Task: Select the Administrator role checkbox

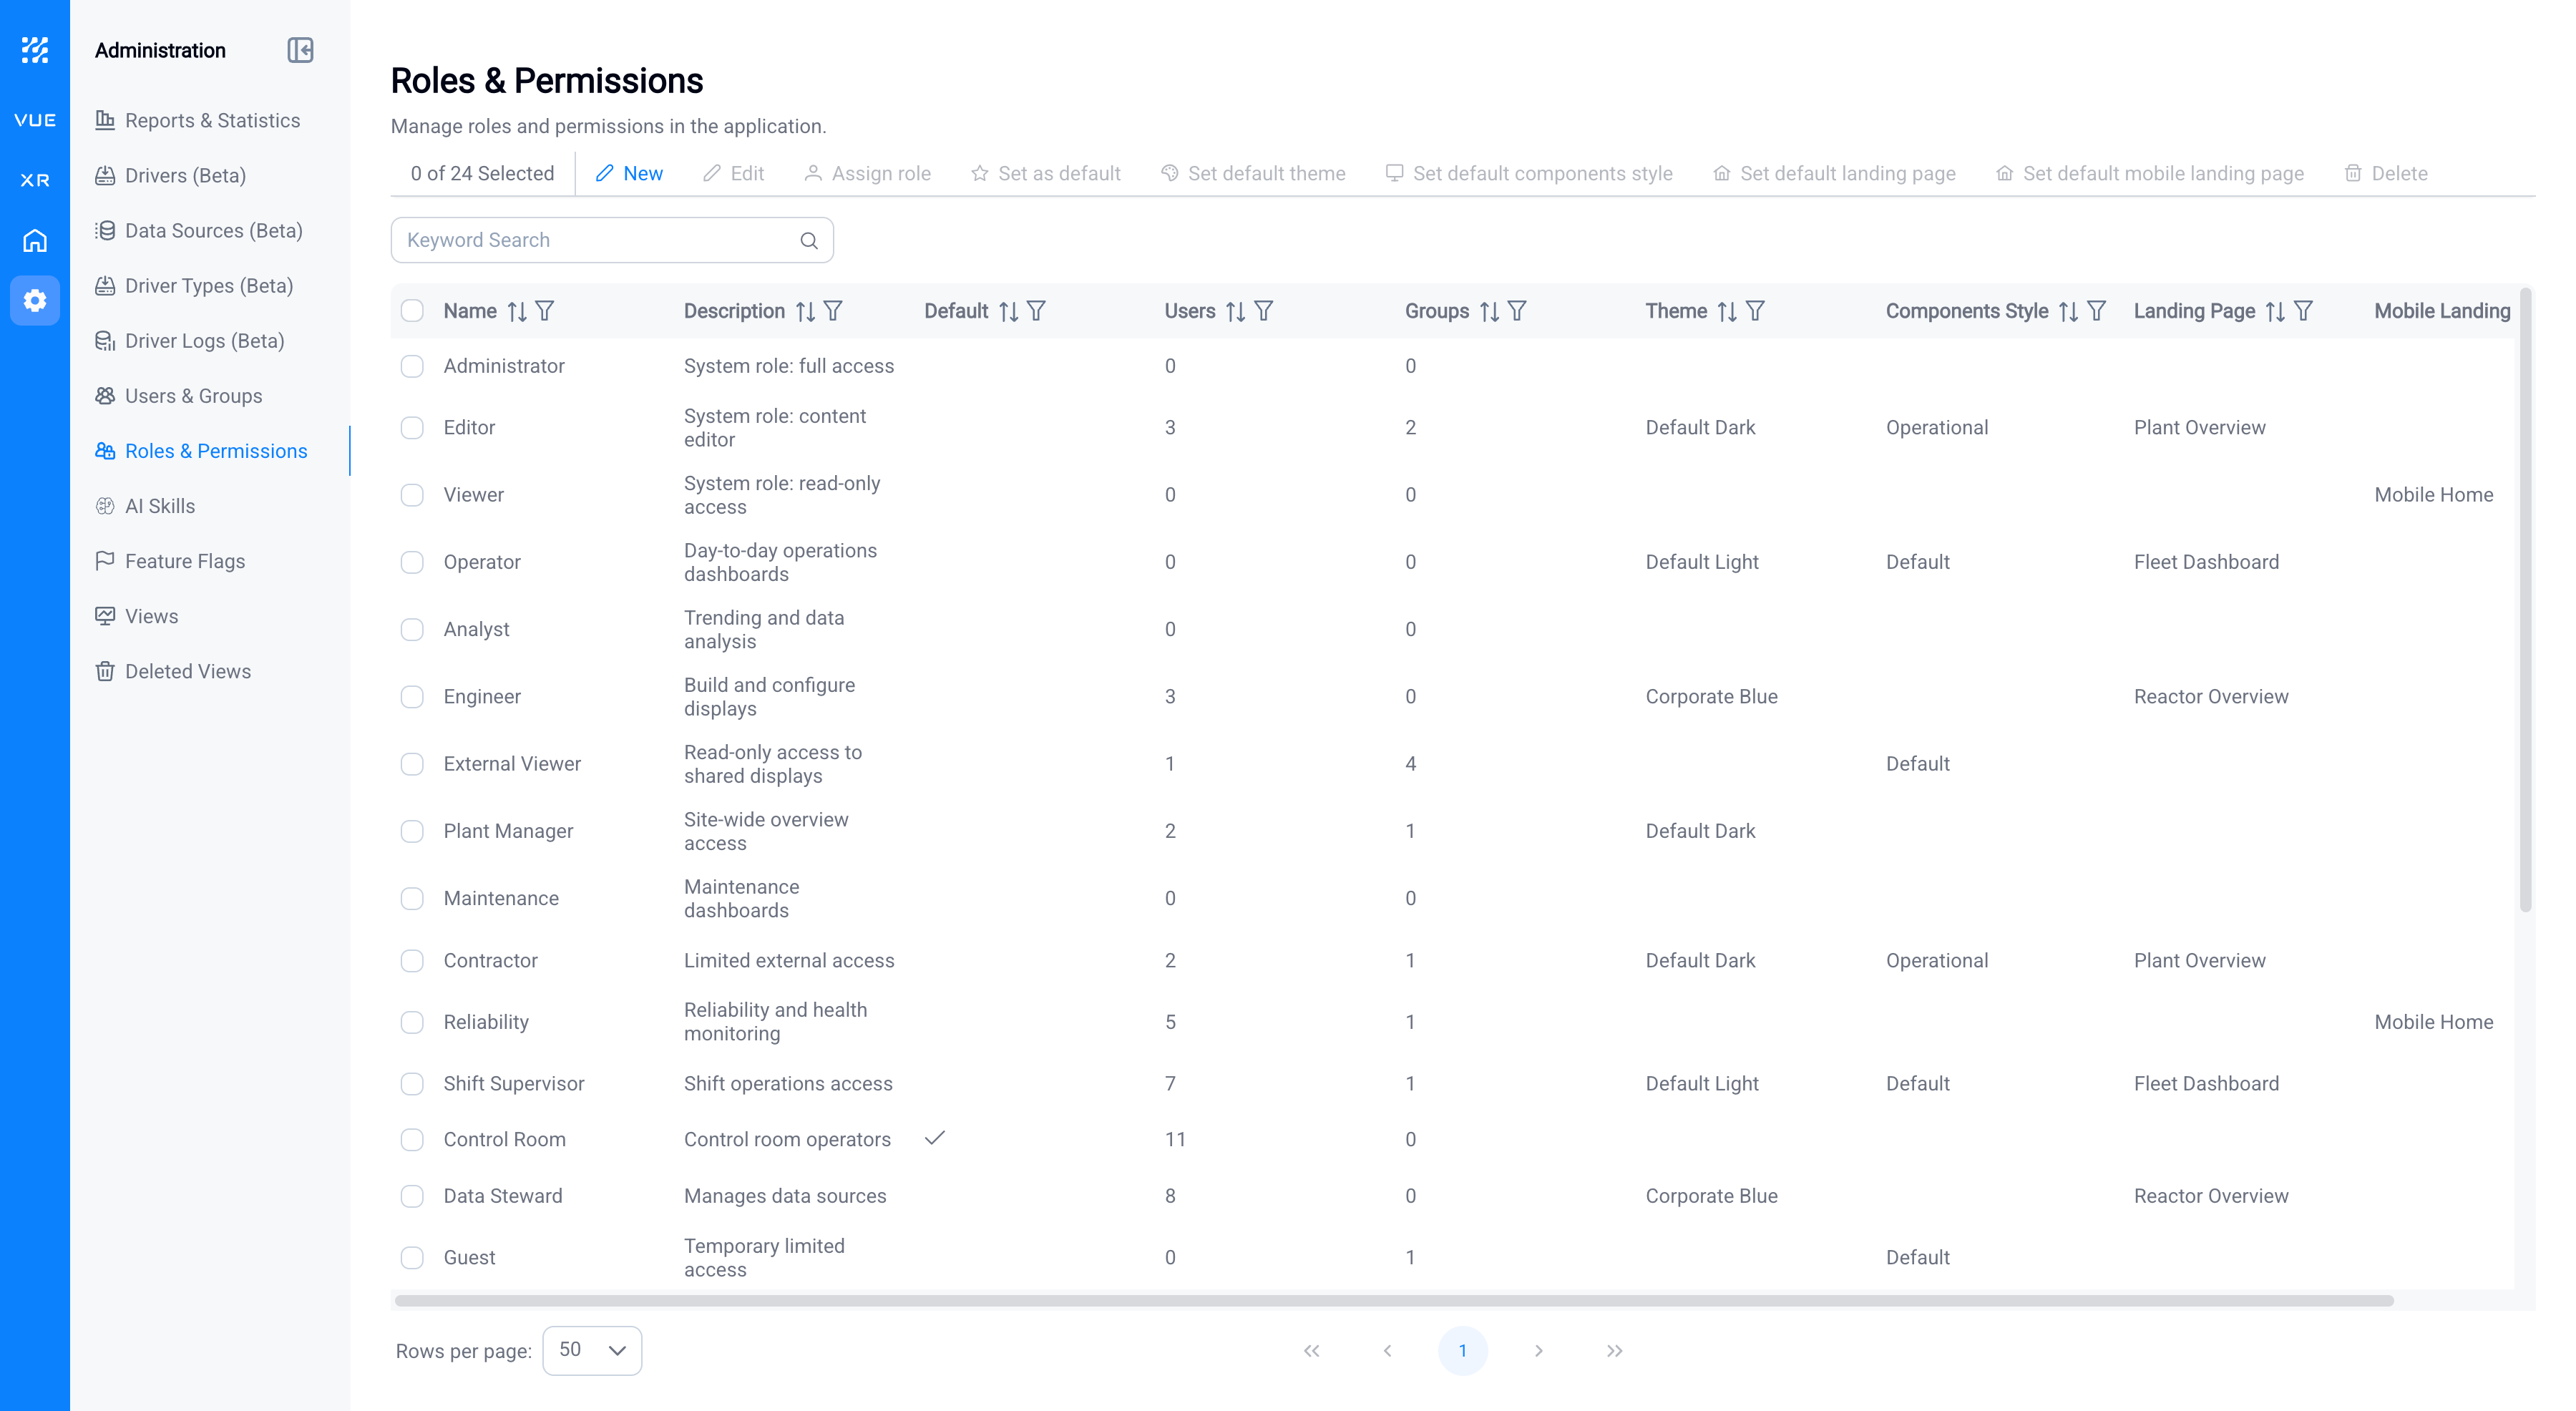Action: pos(412,366)
